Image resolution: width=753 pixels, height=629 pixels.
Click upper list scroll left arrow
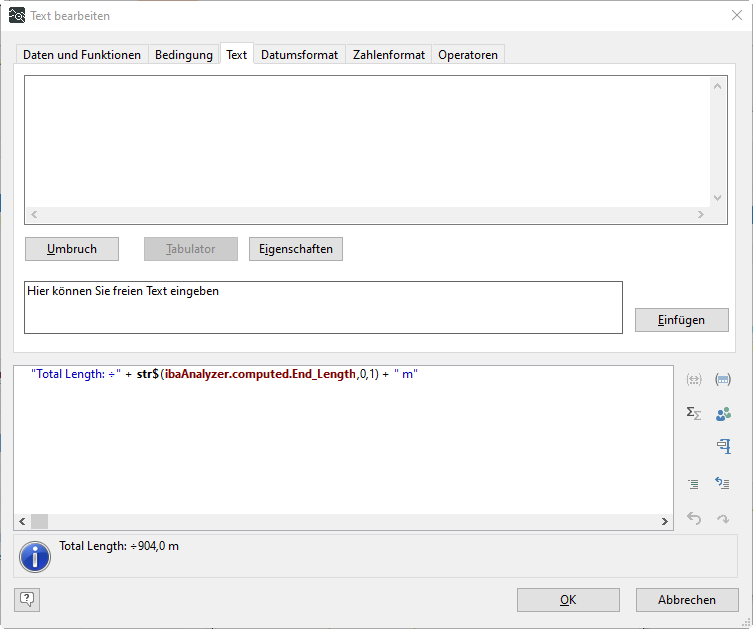point(34,215)
